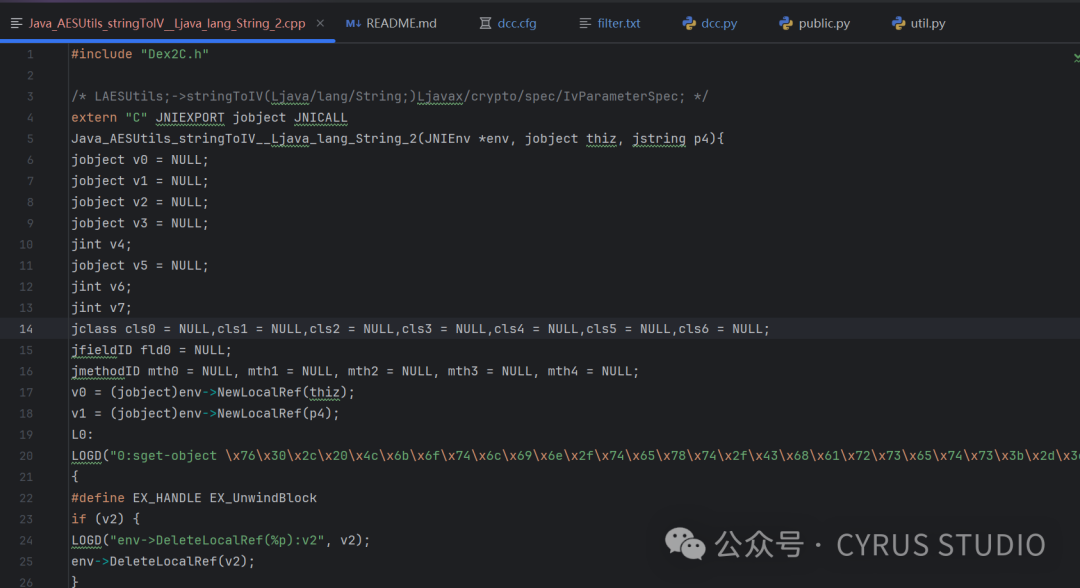Click the jmethodID mth0 declaration line
This screenshot has height=588, width=1080.
pyautogui.click(x=355, y=371)
